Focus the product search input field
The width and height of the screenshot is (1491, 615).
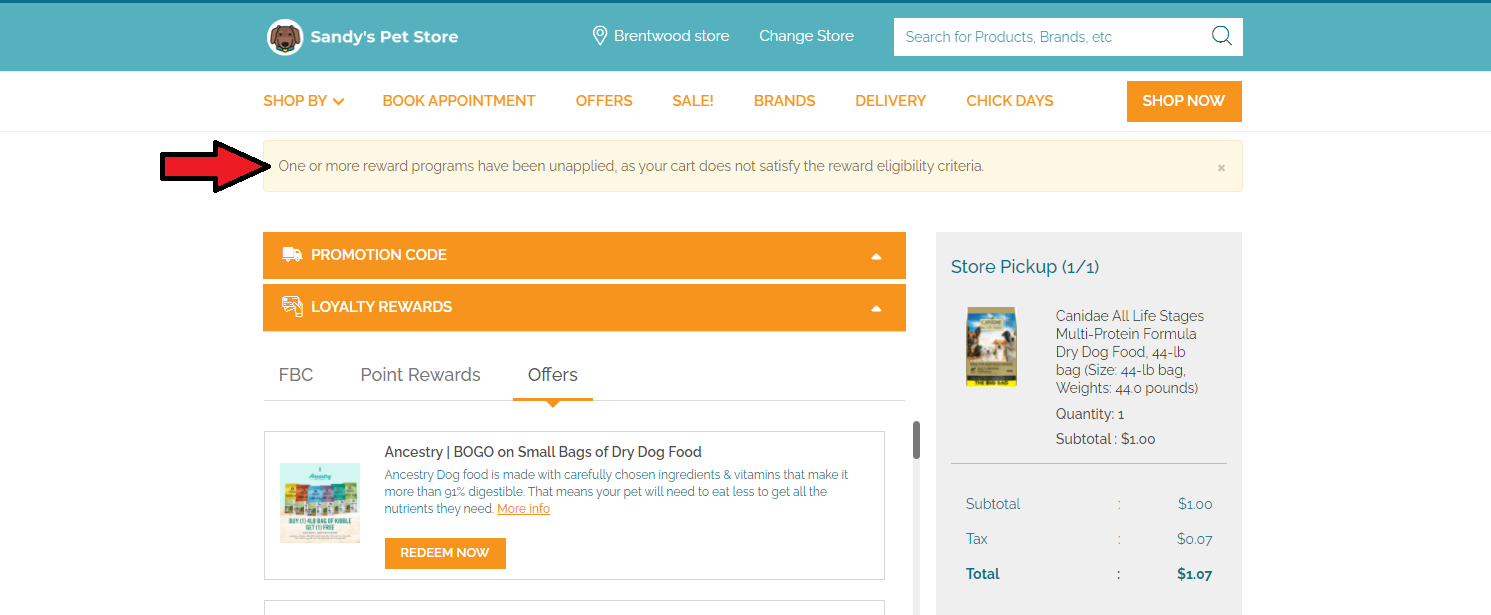(x=1050, y=37)
